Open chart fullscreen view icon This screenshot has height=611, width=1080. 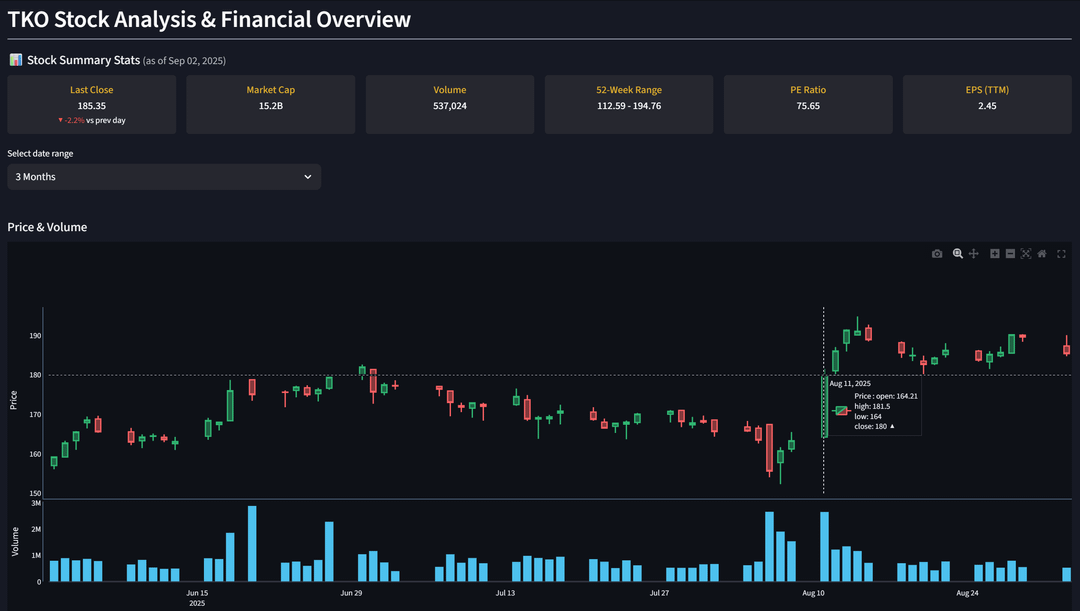click(1061, 253)
